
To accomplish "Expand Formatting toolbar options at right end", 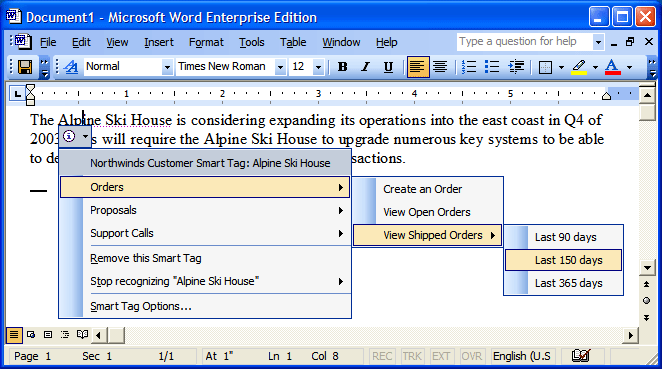I will (x=652, y=68).
